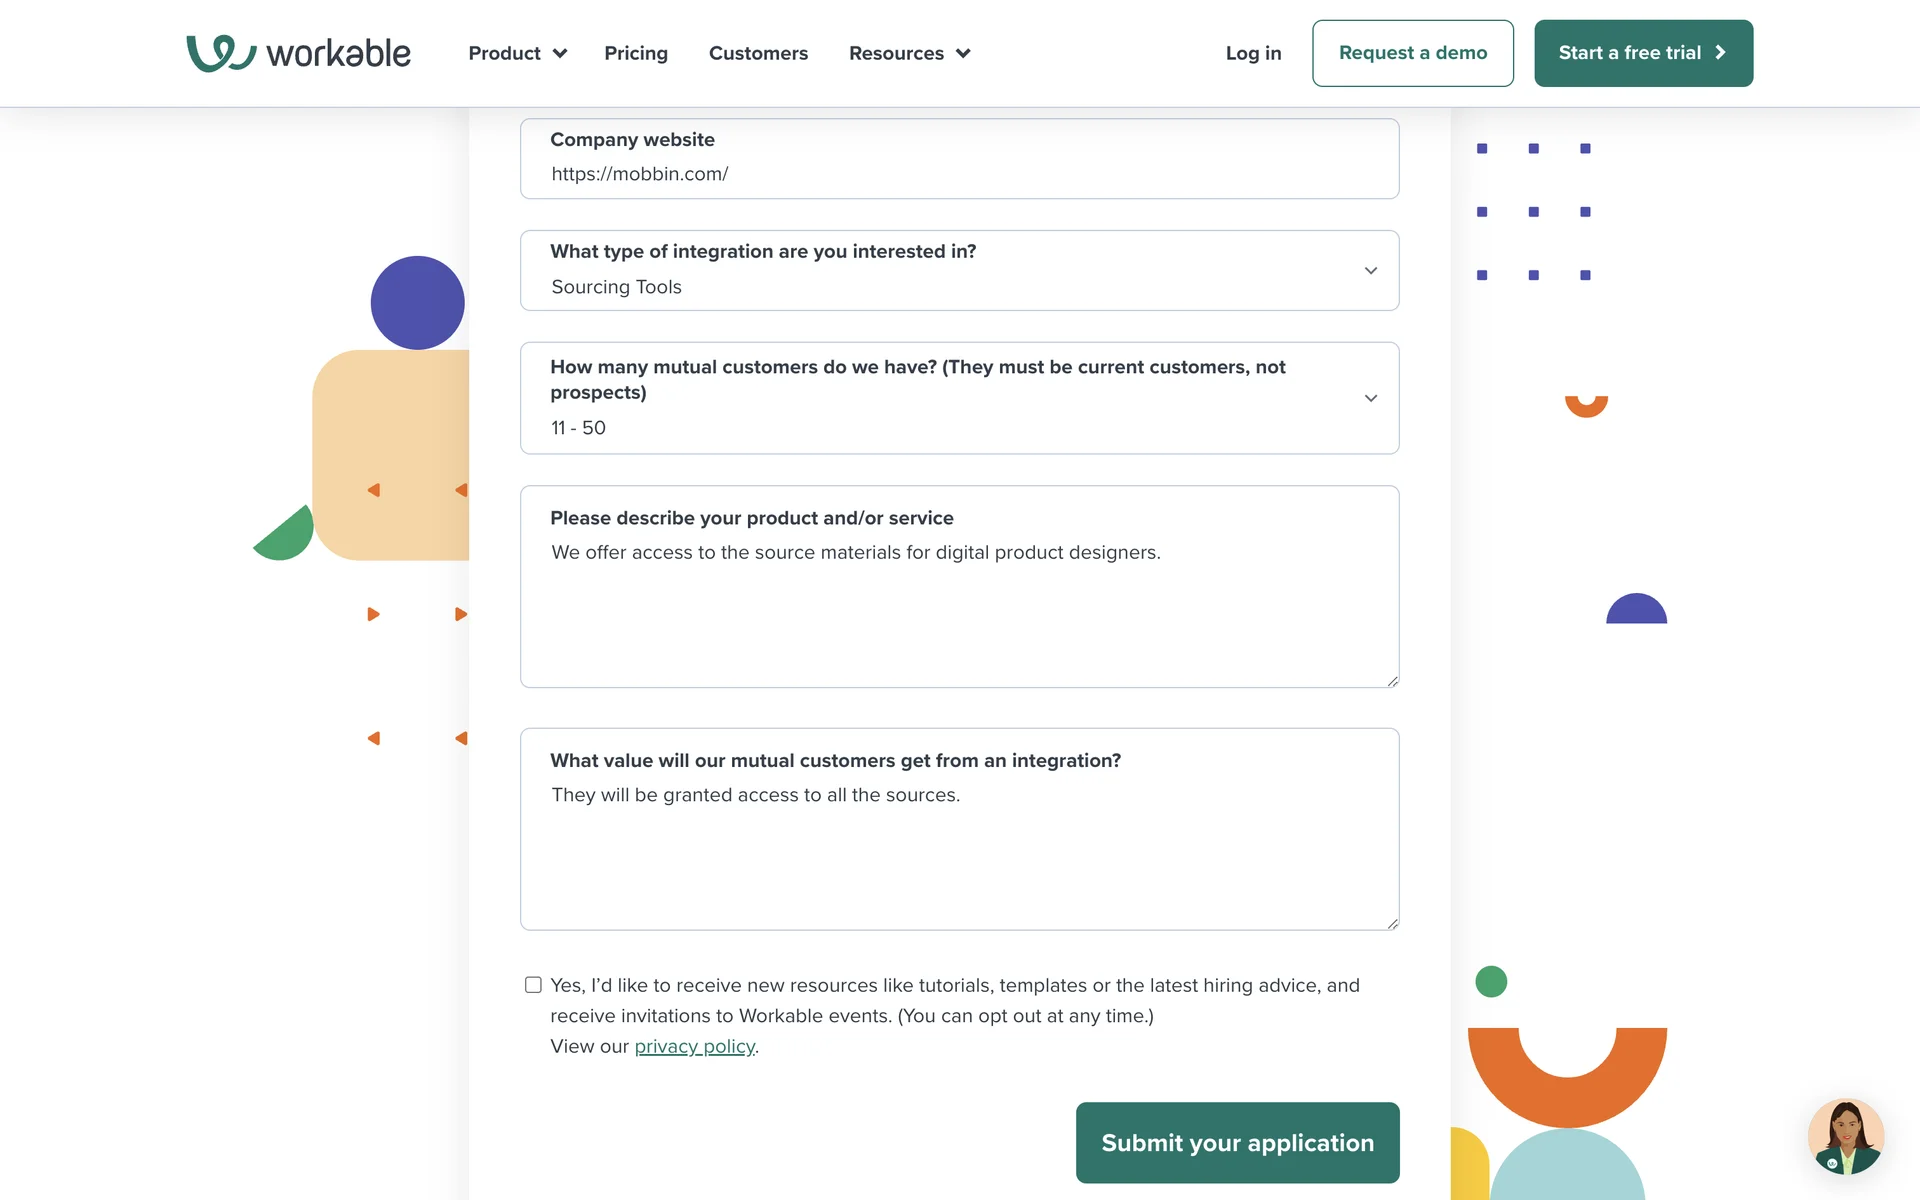
Task: Go to the Pricing page
Action: 636,54
